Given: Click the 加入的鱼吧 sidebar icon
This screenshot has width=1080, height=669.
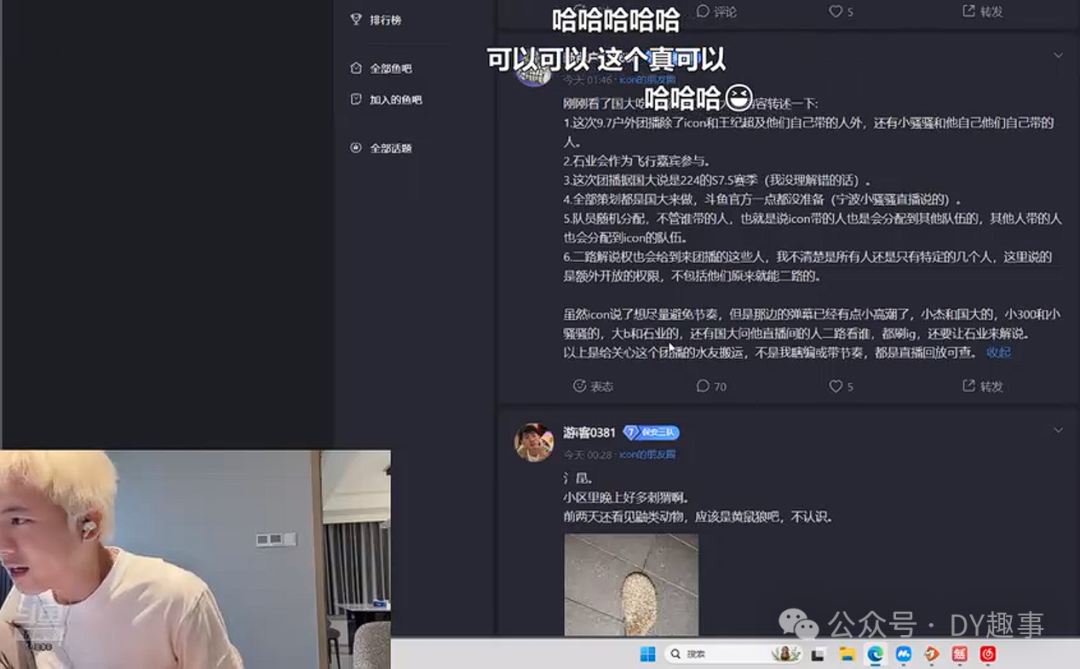Looking at the screenshot, I should 356,99.
